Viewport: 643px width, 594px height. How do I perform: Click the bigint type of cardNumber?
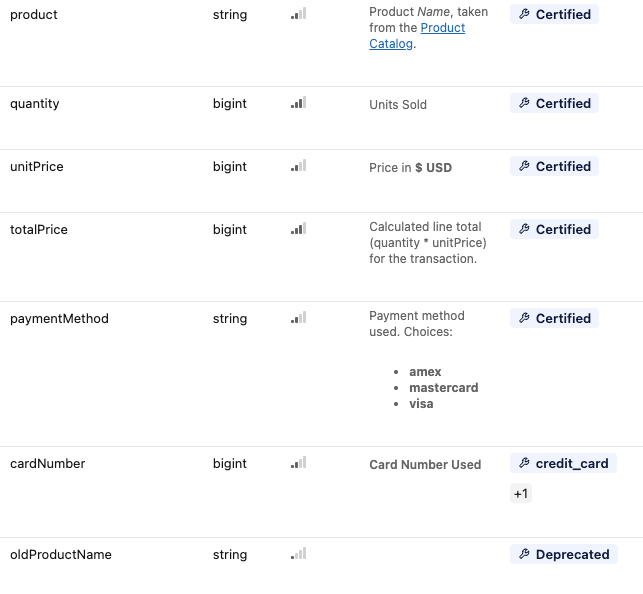click(230, 464)
